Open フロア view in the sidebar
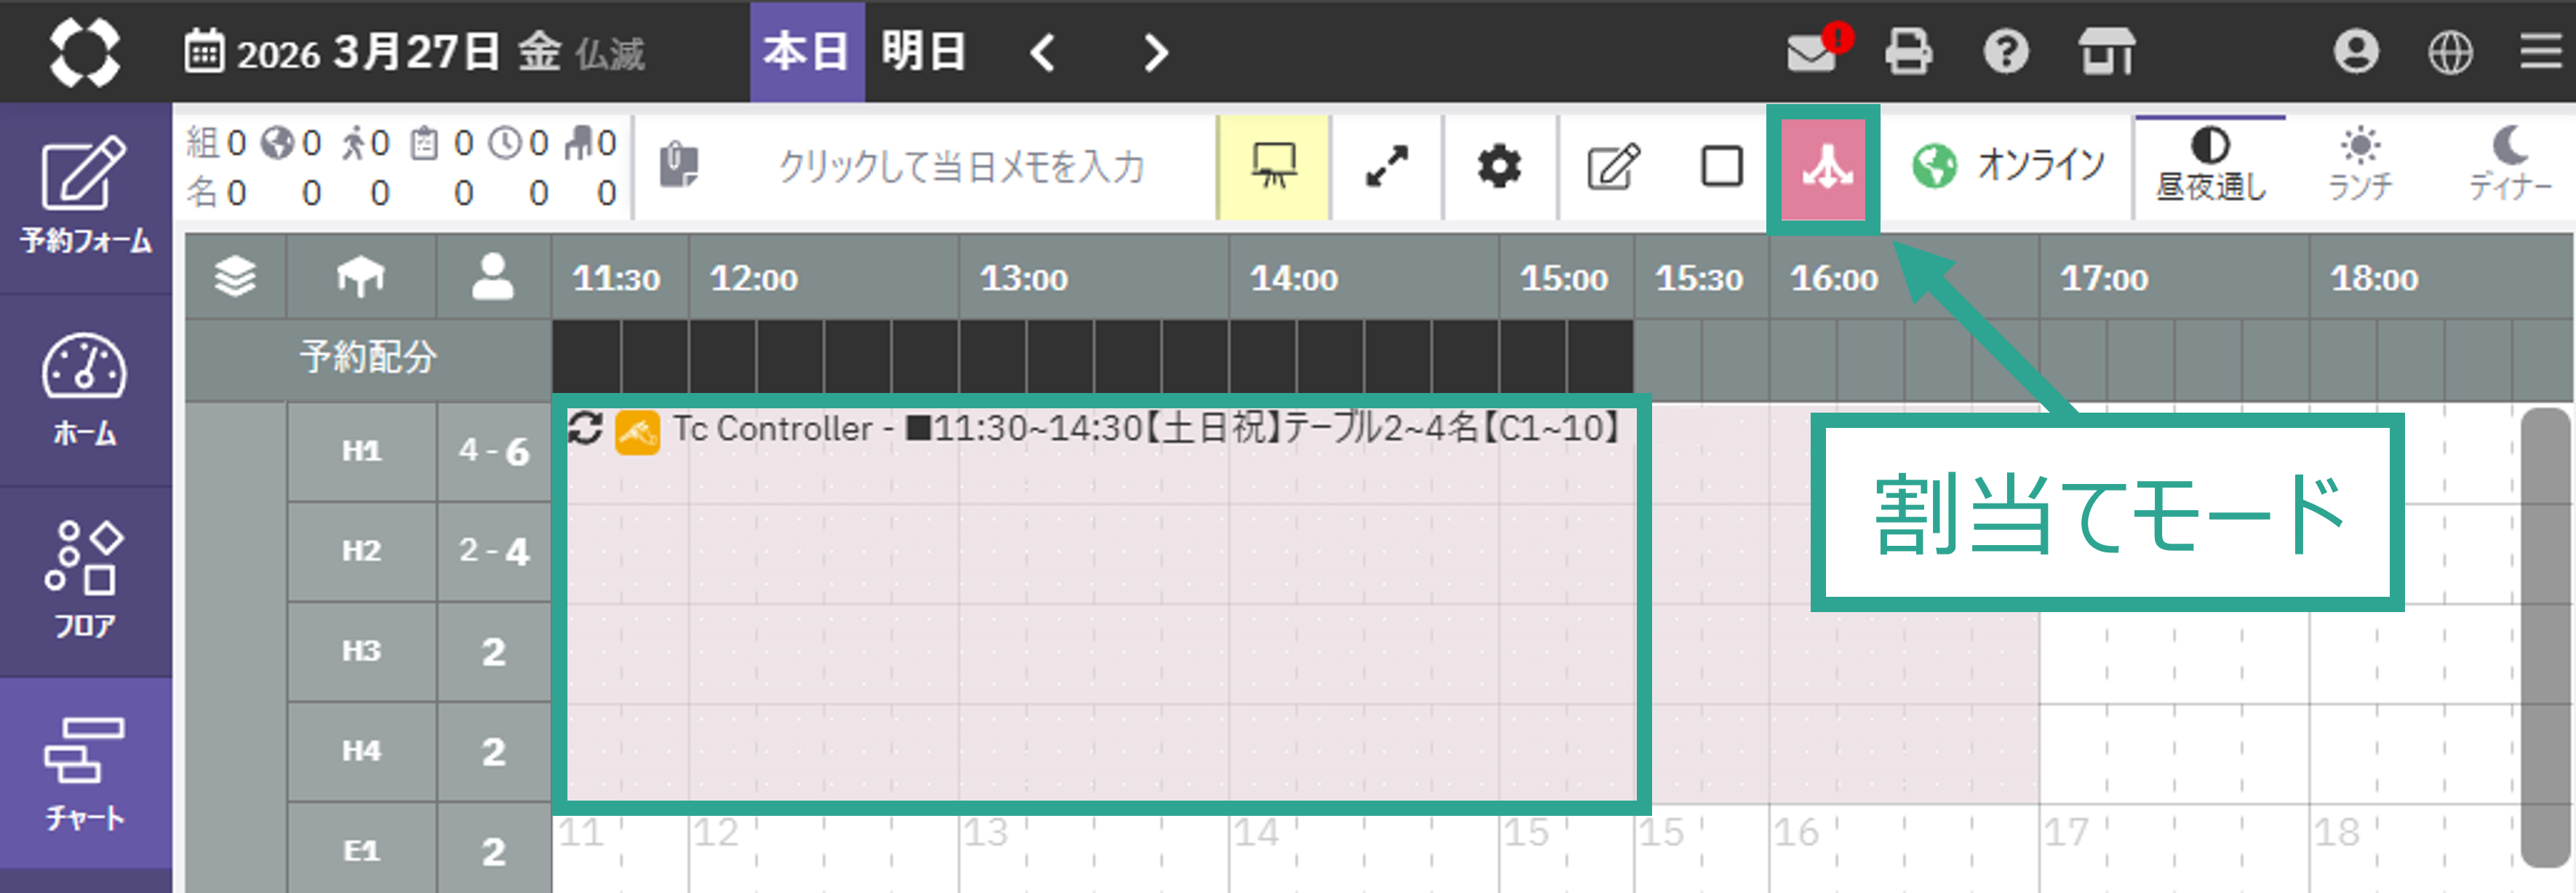 (x=86, y=582)
